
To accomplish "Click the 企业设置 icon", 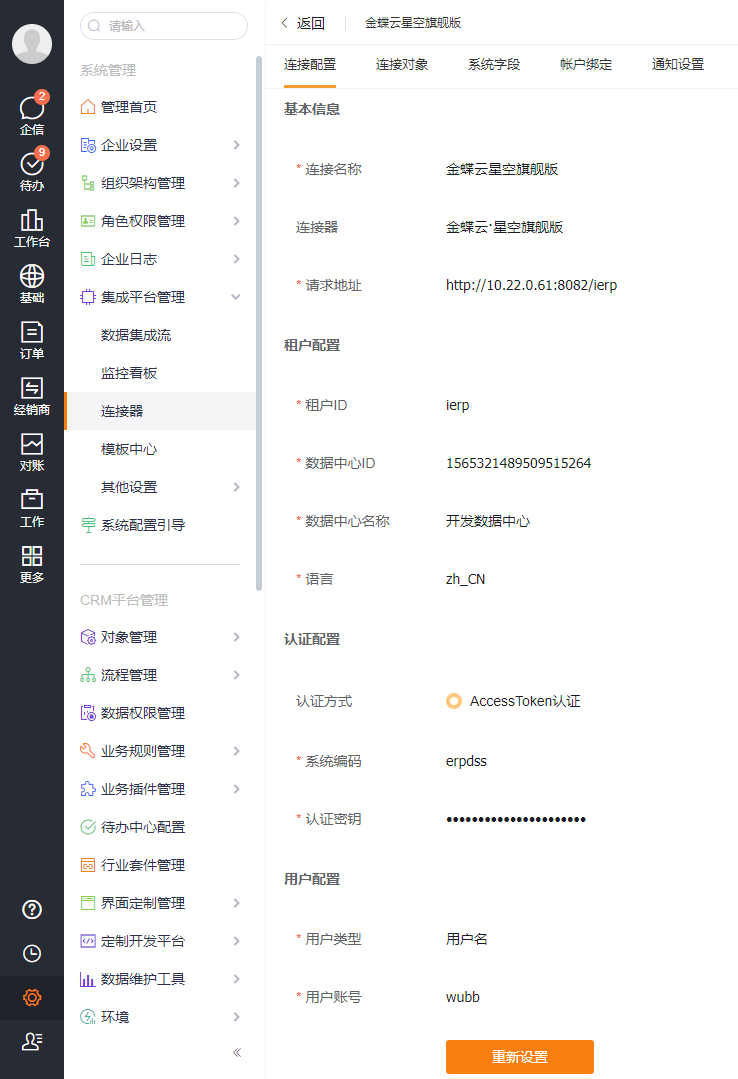I will [87, 145].
